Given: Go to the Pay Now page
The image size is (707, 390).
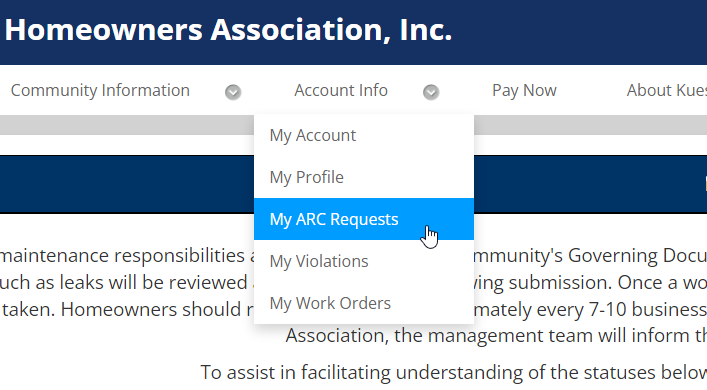Looking at the screenshot, I should pos(524,91).
